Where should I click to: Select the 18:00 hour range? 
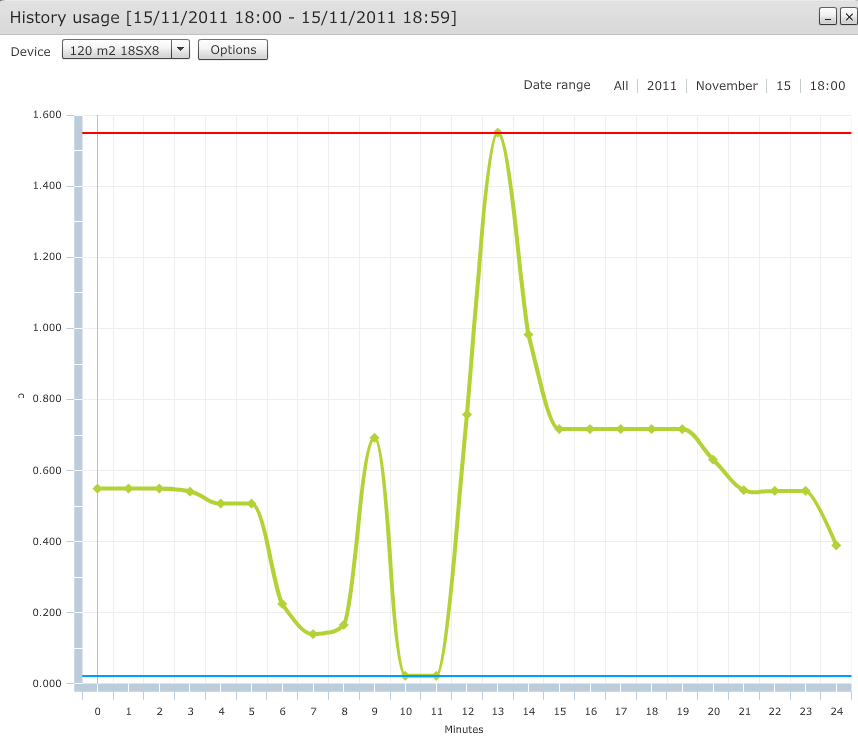(x=827, y=86)
